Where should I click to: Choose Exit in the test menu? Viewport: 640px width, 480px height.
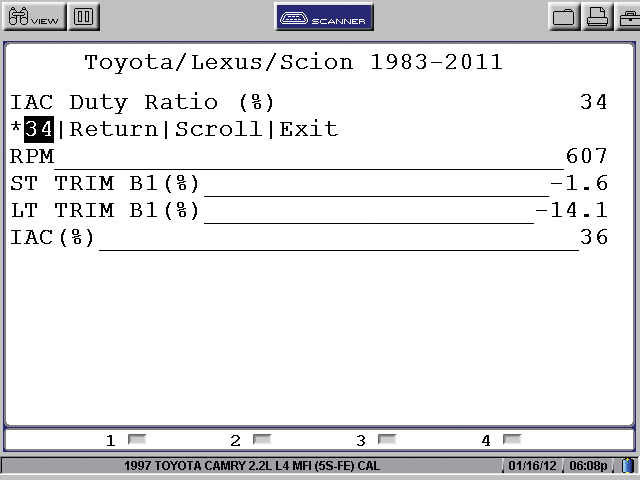(x=309, y=129)
